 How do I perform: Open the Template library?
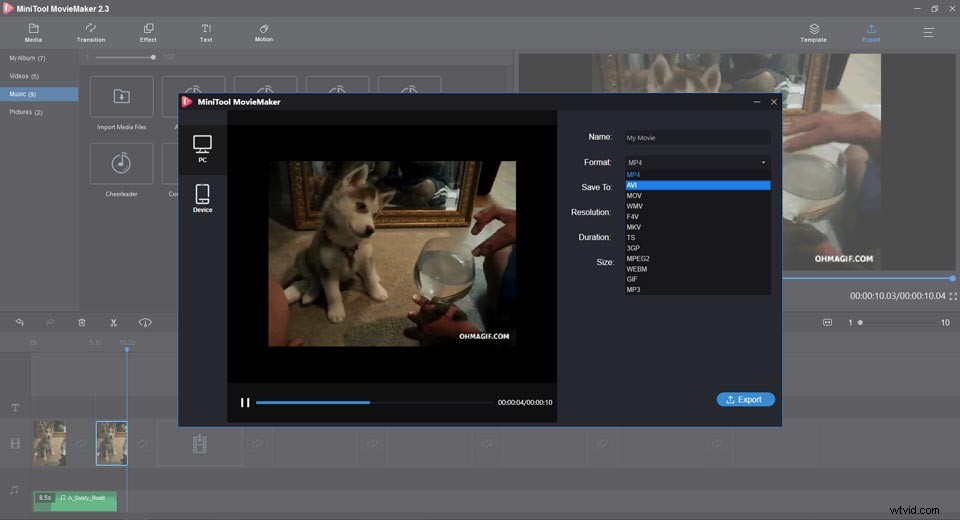[813, 32]
